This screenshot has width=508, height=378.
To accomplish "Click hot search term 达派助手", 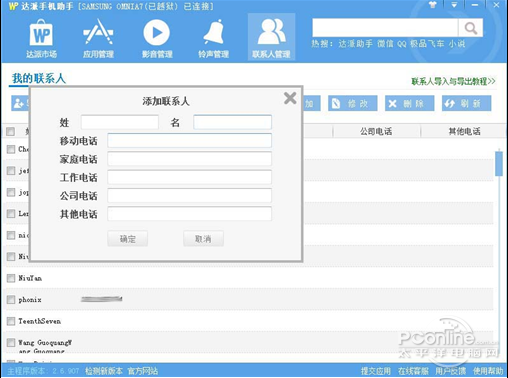I will [x=355, y=44].
